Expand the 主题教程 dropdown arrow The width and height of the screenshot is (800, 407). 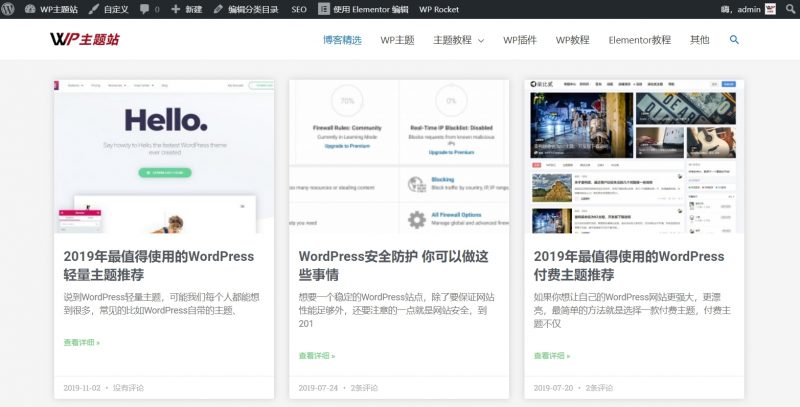[x=481, y=41]
